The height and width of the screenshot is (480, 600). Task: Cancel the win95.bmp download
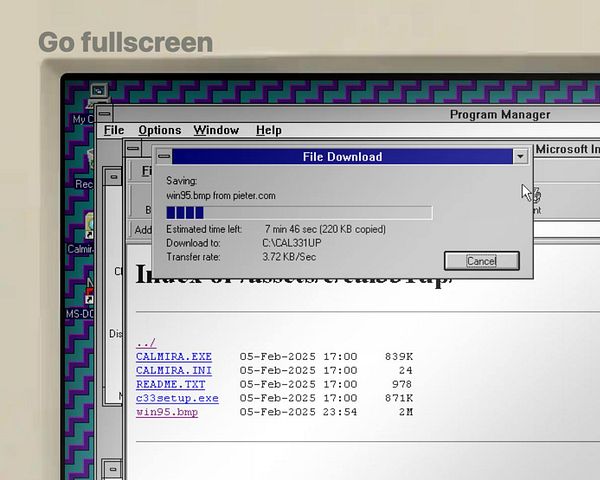point(481,261)
